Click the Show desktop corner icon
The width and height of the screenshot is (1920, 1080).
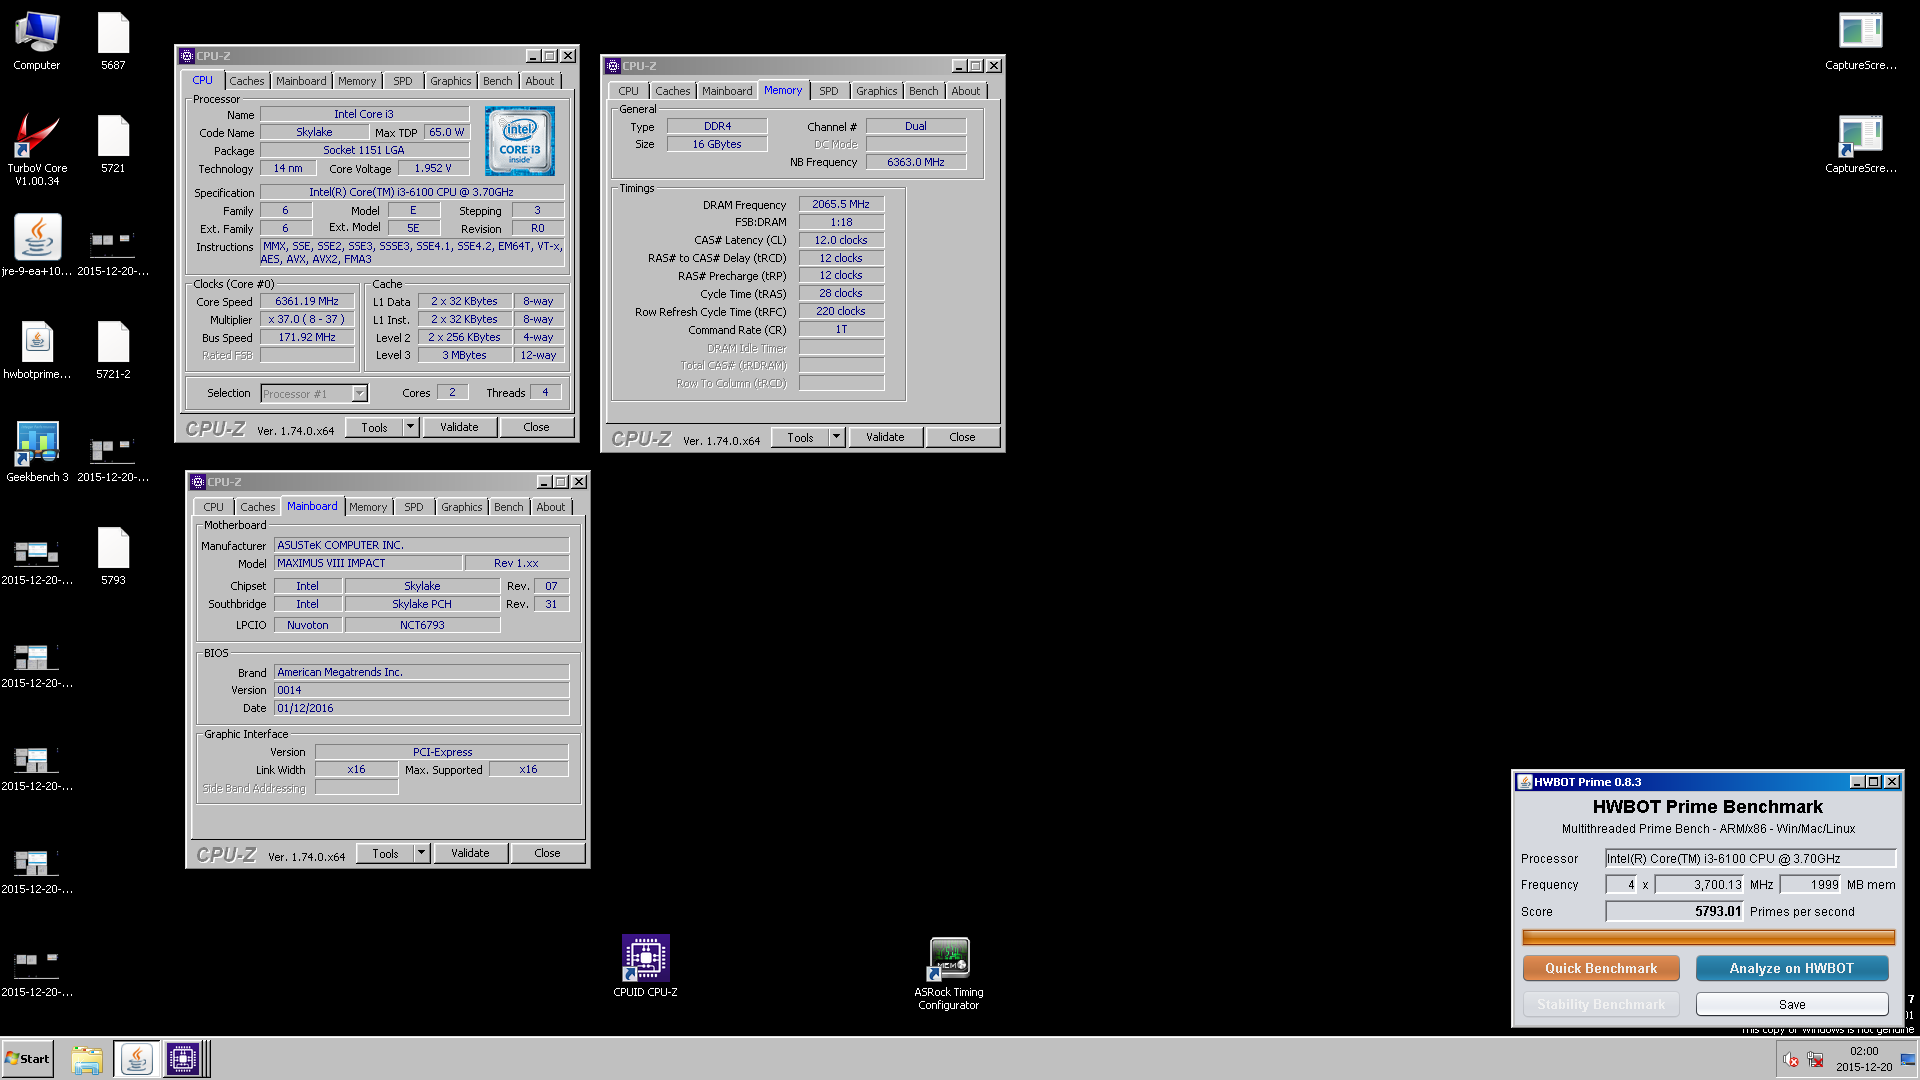(x=1908, y=1060)
